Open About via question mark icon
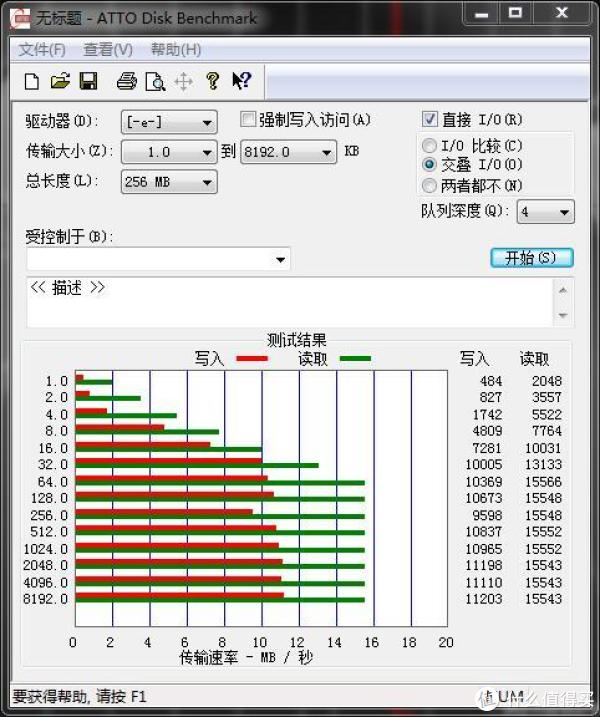Screen dimensions: 600x717 213,81
